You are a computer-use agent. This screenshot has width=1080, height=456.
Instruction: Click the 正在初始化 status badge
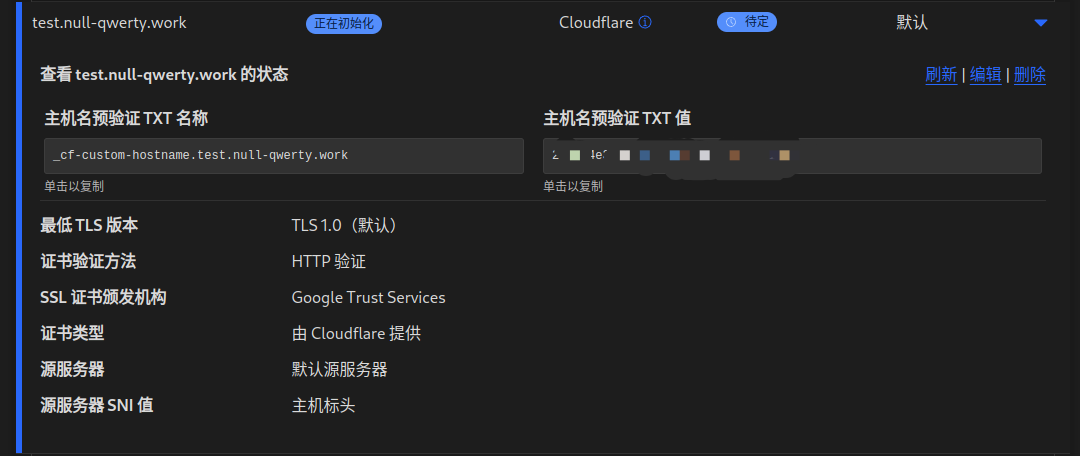click(344, 23)
